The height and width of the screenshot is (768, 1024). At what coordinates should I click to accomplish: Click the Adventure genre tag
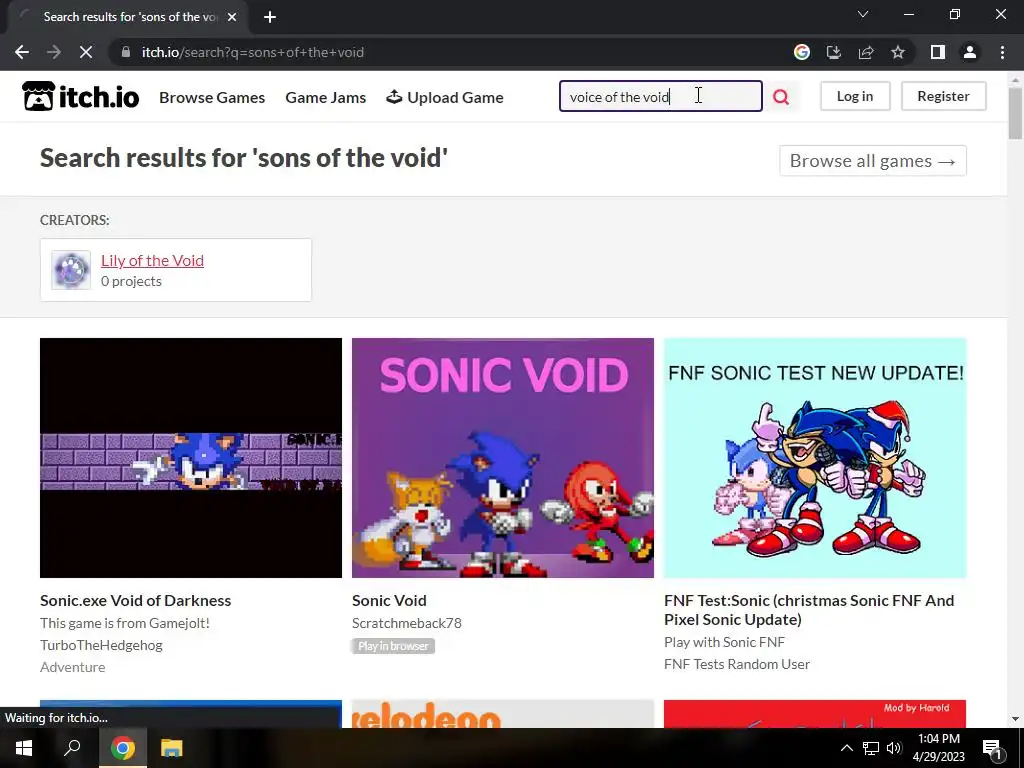pos(72,667)
